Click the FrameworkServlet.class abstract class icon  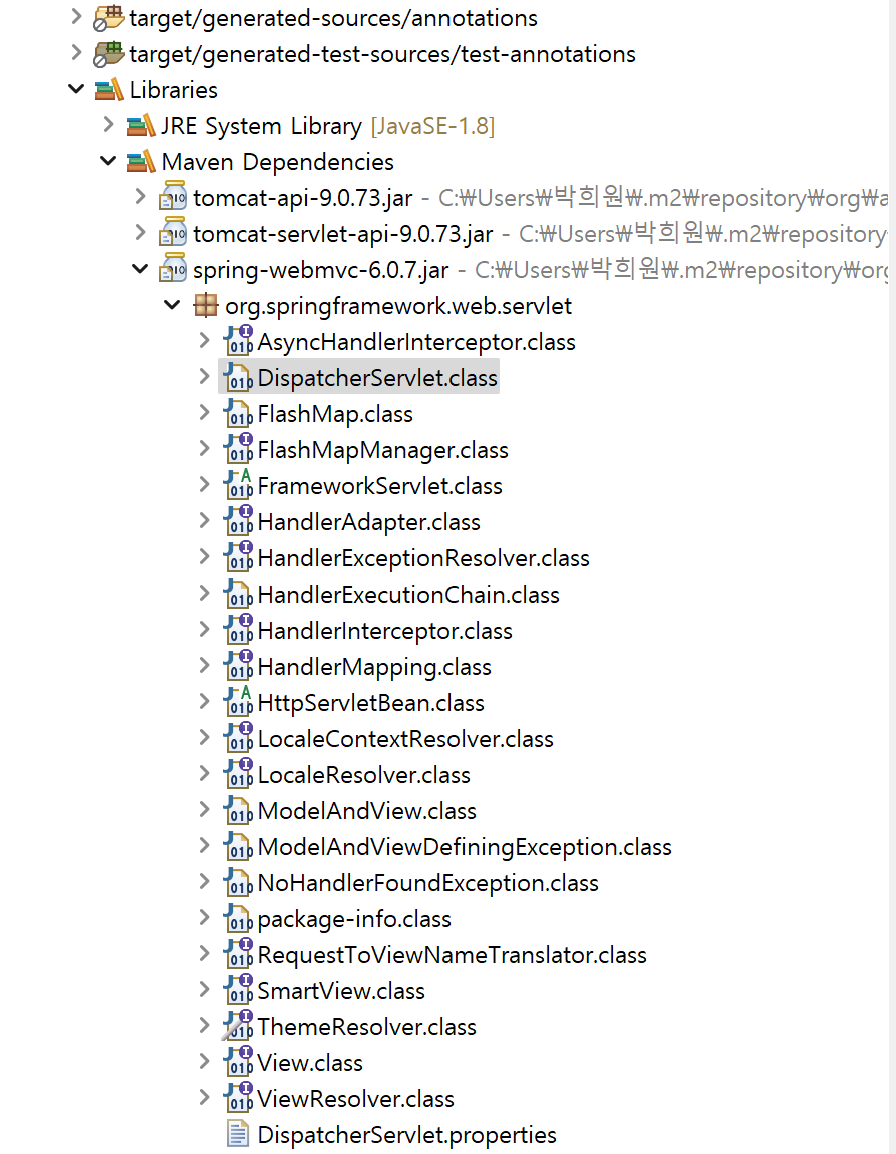239,486
